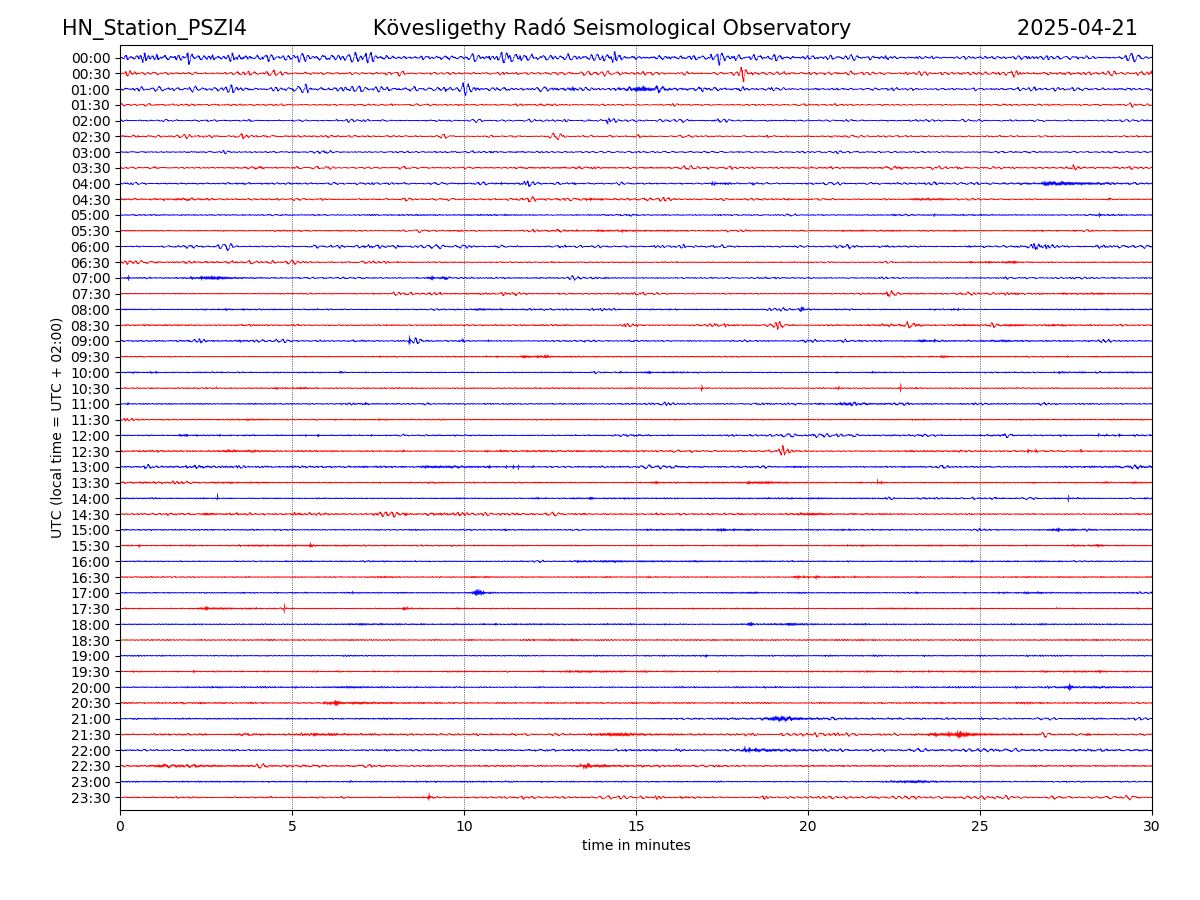This screenshot has width=1200, height=900.
Task: Click the red spike on the 00:30 trace
Action: 741,73
